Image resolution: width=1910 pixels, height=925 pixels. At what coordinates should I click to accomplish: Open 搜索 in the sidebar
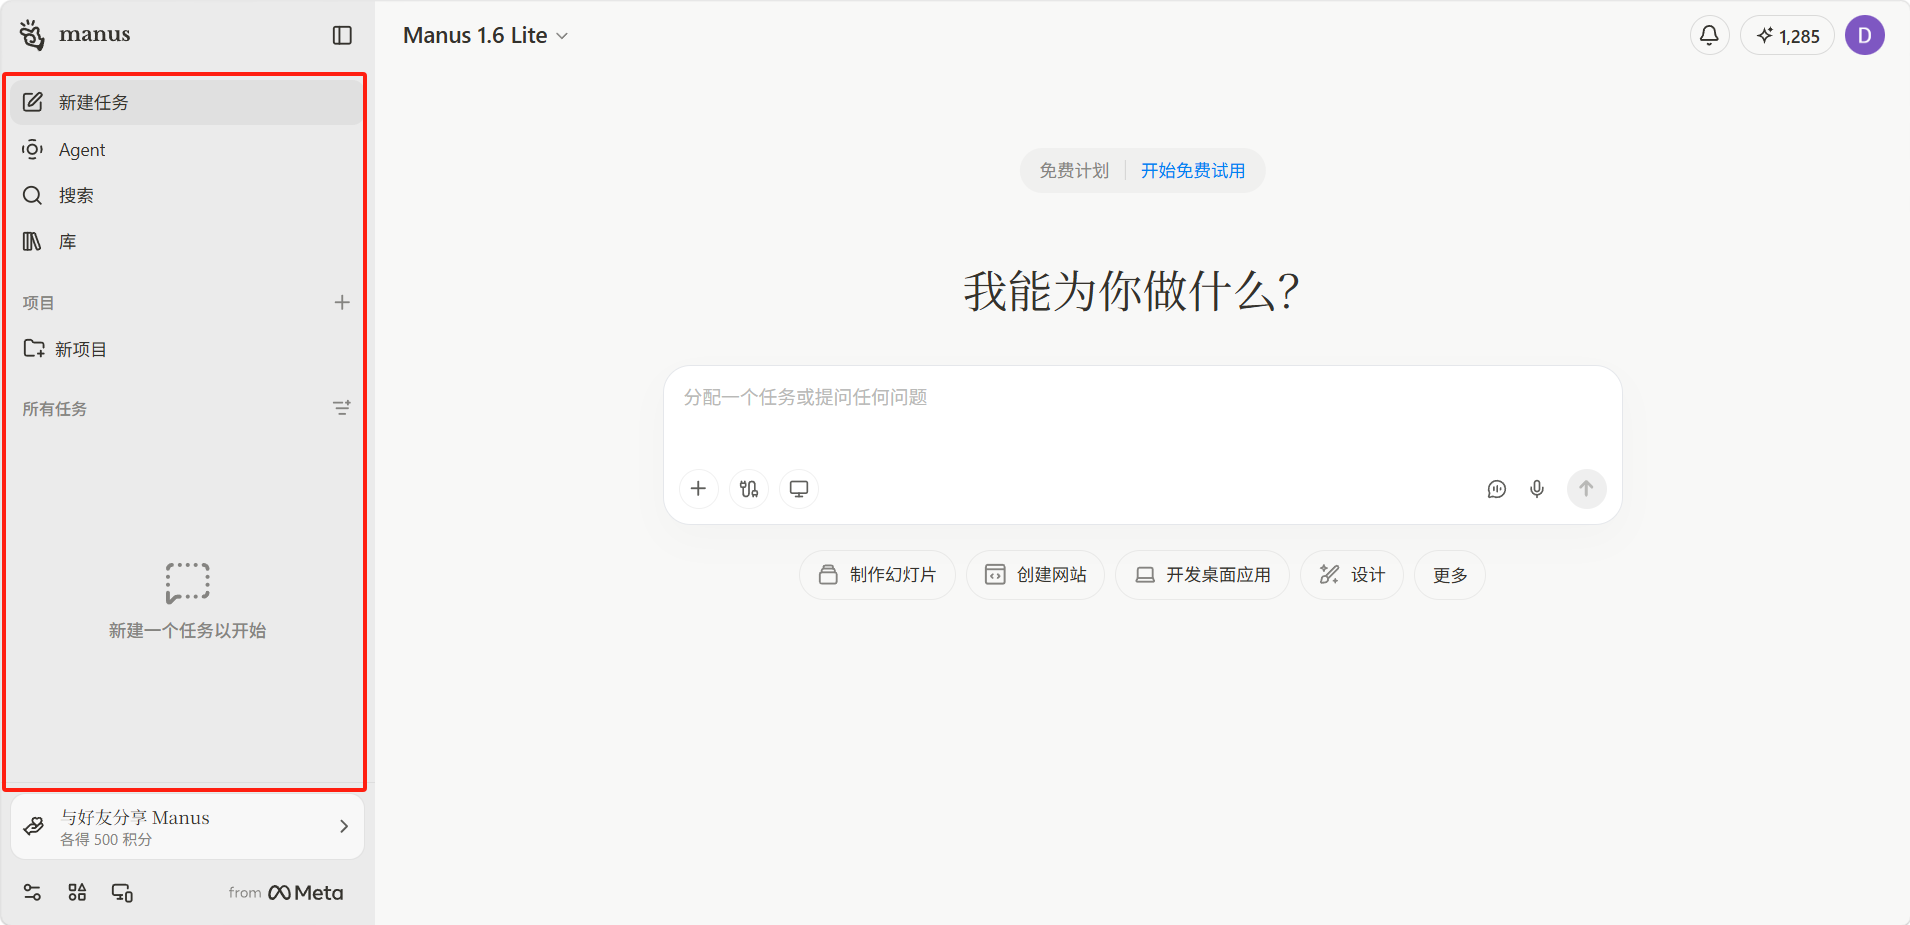click(x=187, y=195)
